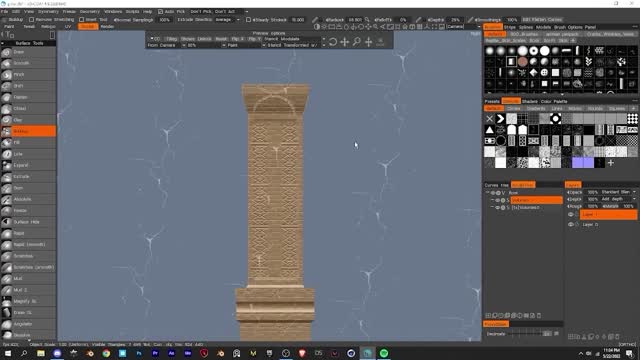Toggle Remove Stretching checkbox
The image size is (640, 360).
(31, 19)
